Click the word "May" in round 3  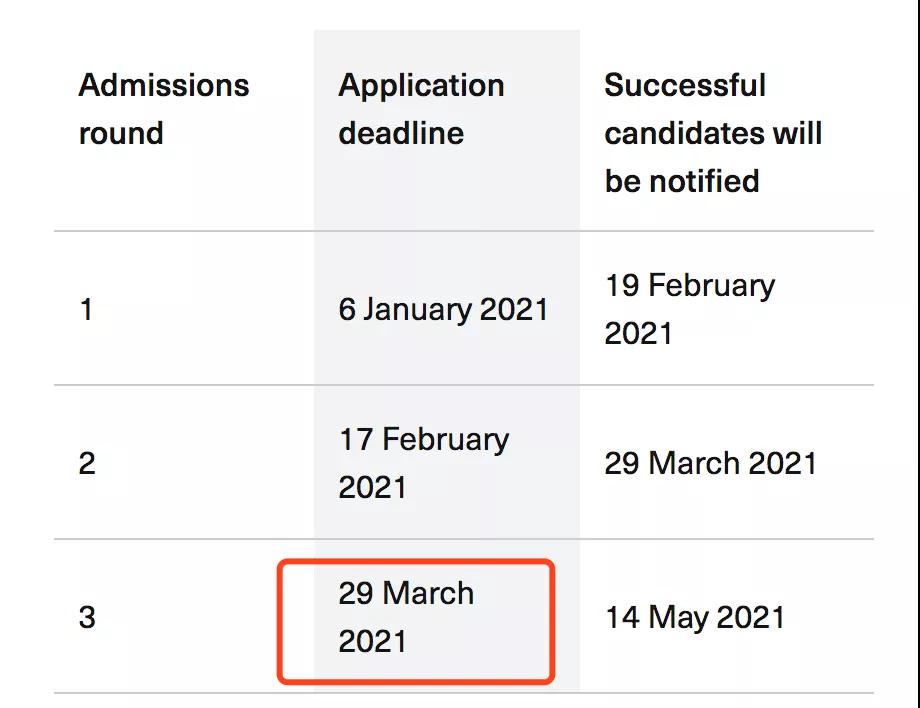click(x=680, y=617)
